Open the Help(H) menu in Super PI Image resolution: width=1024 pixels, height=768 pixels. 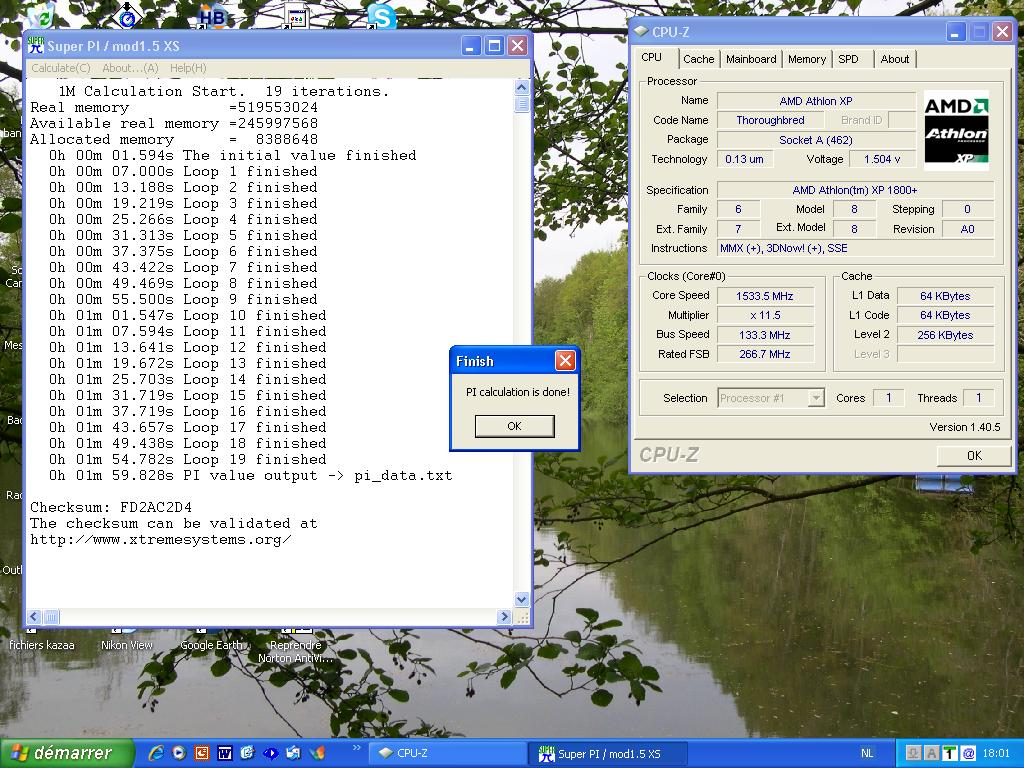pos(188,68)
